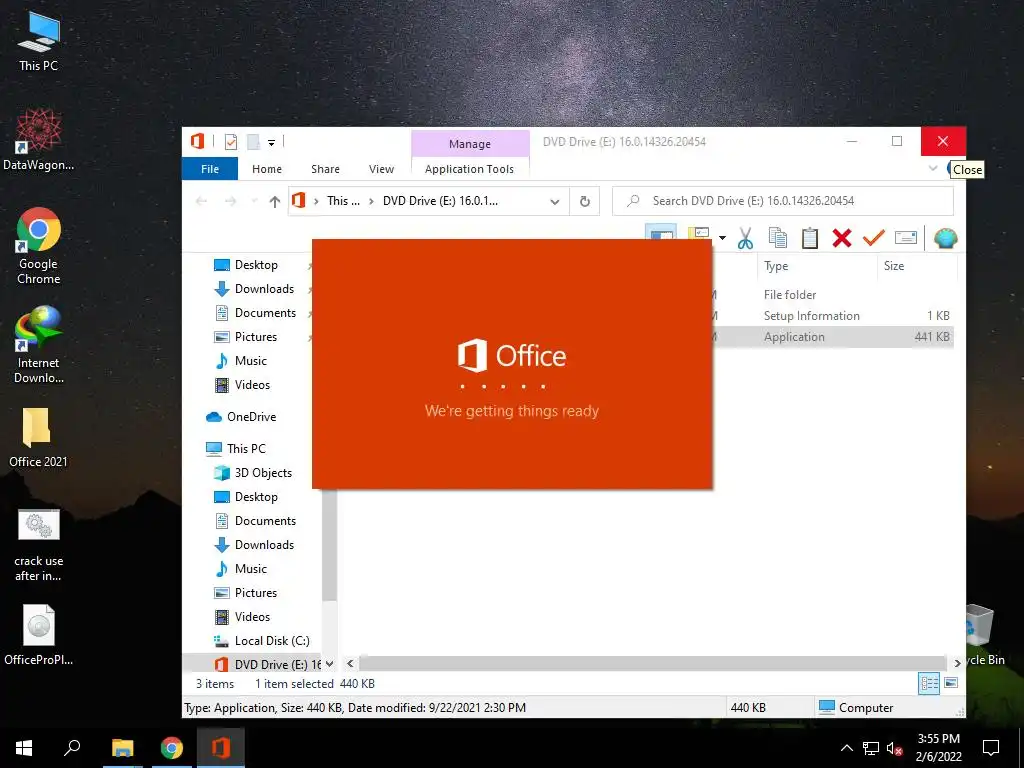
Task: Click the horizontal scrollbar left arrow
Action: coord(350,664)
